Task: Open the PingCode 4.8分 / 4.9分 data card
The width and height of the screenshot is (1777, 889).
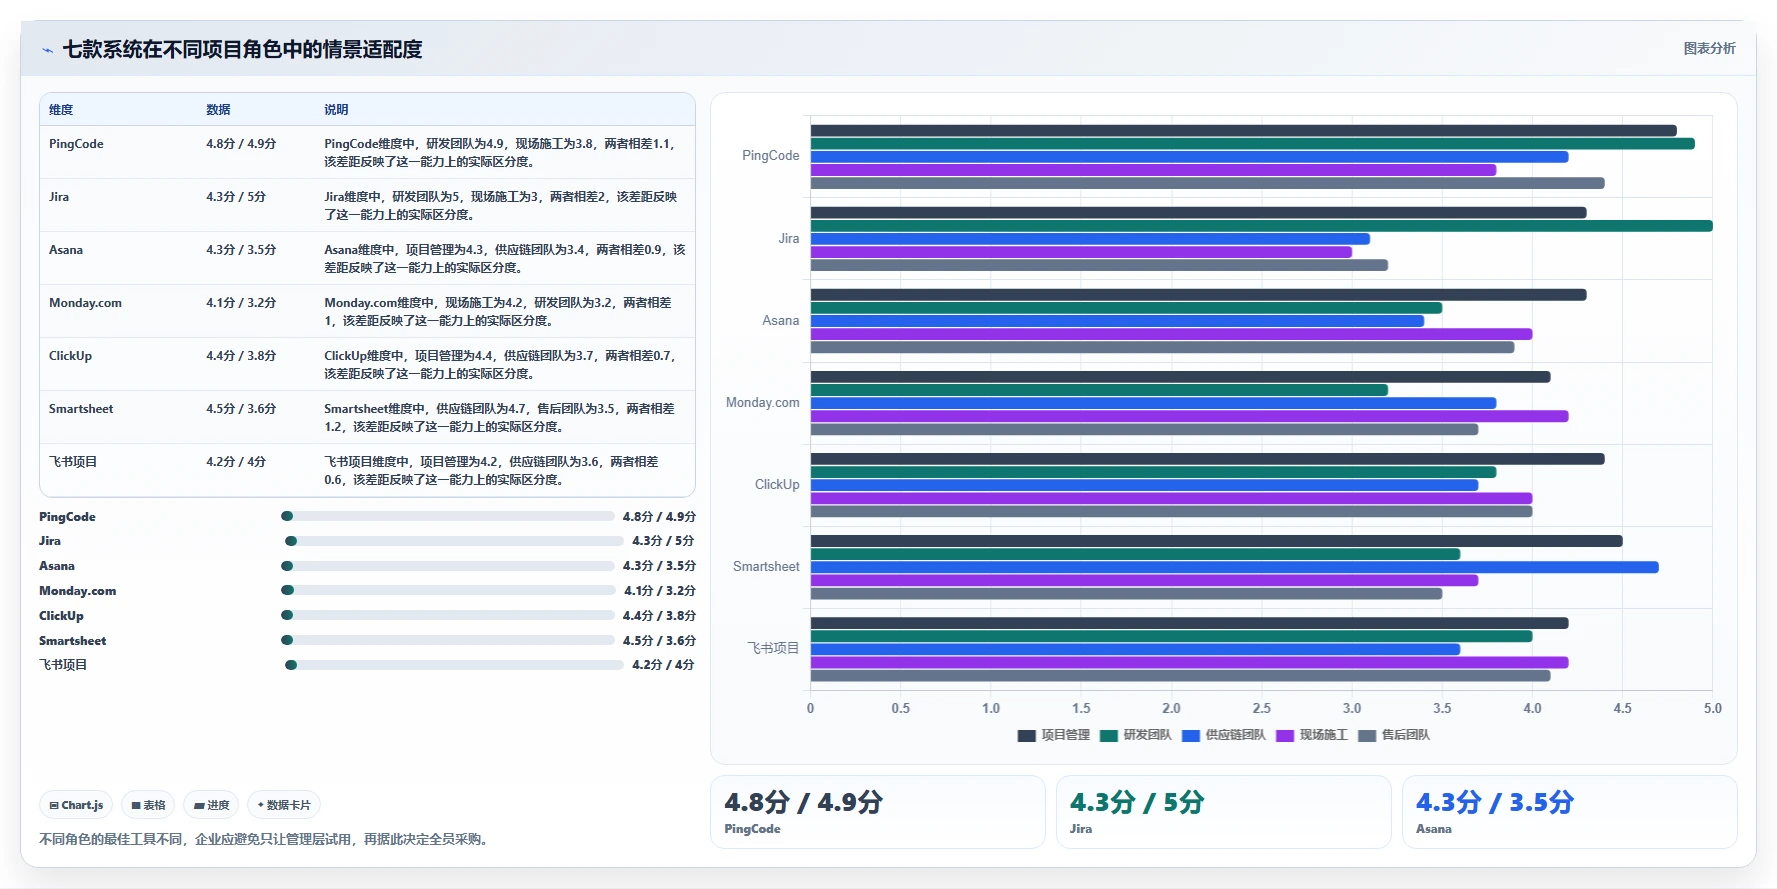Action: 878,812
